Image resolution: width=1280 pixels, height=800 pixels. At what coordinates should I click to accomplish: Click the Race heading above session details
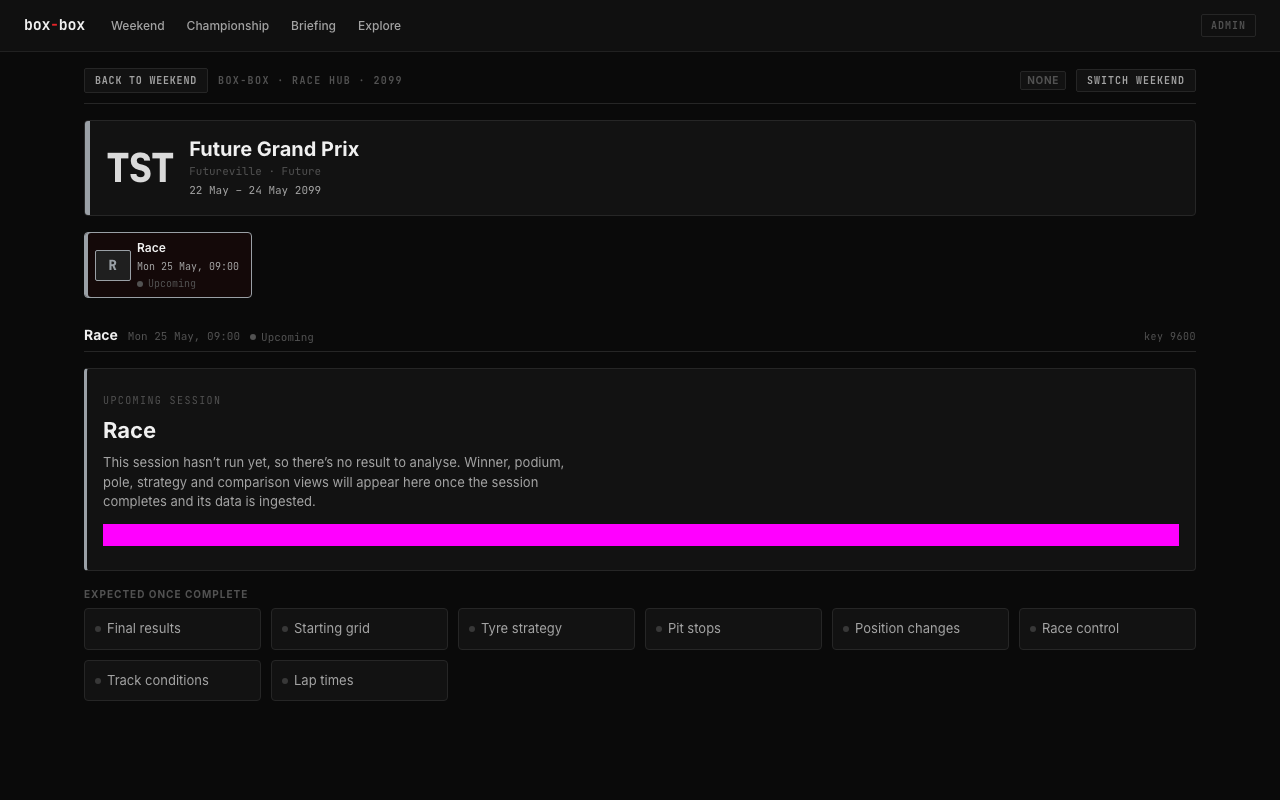(101, 335)
